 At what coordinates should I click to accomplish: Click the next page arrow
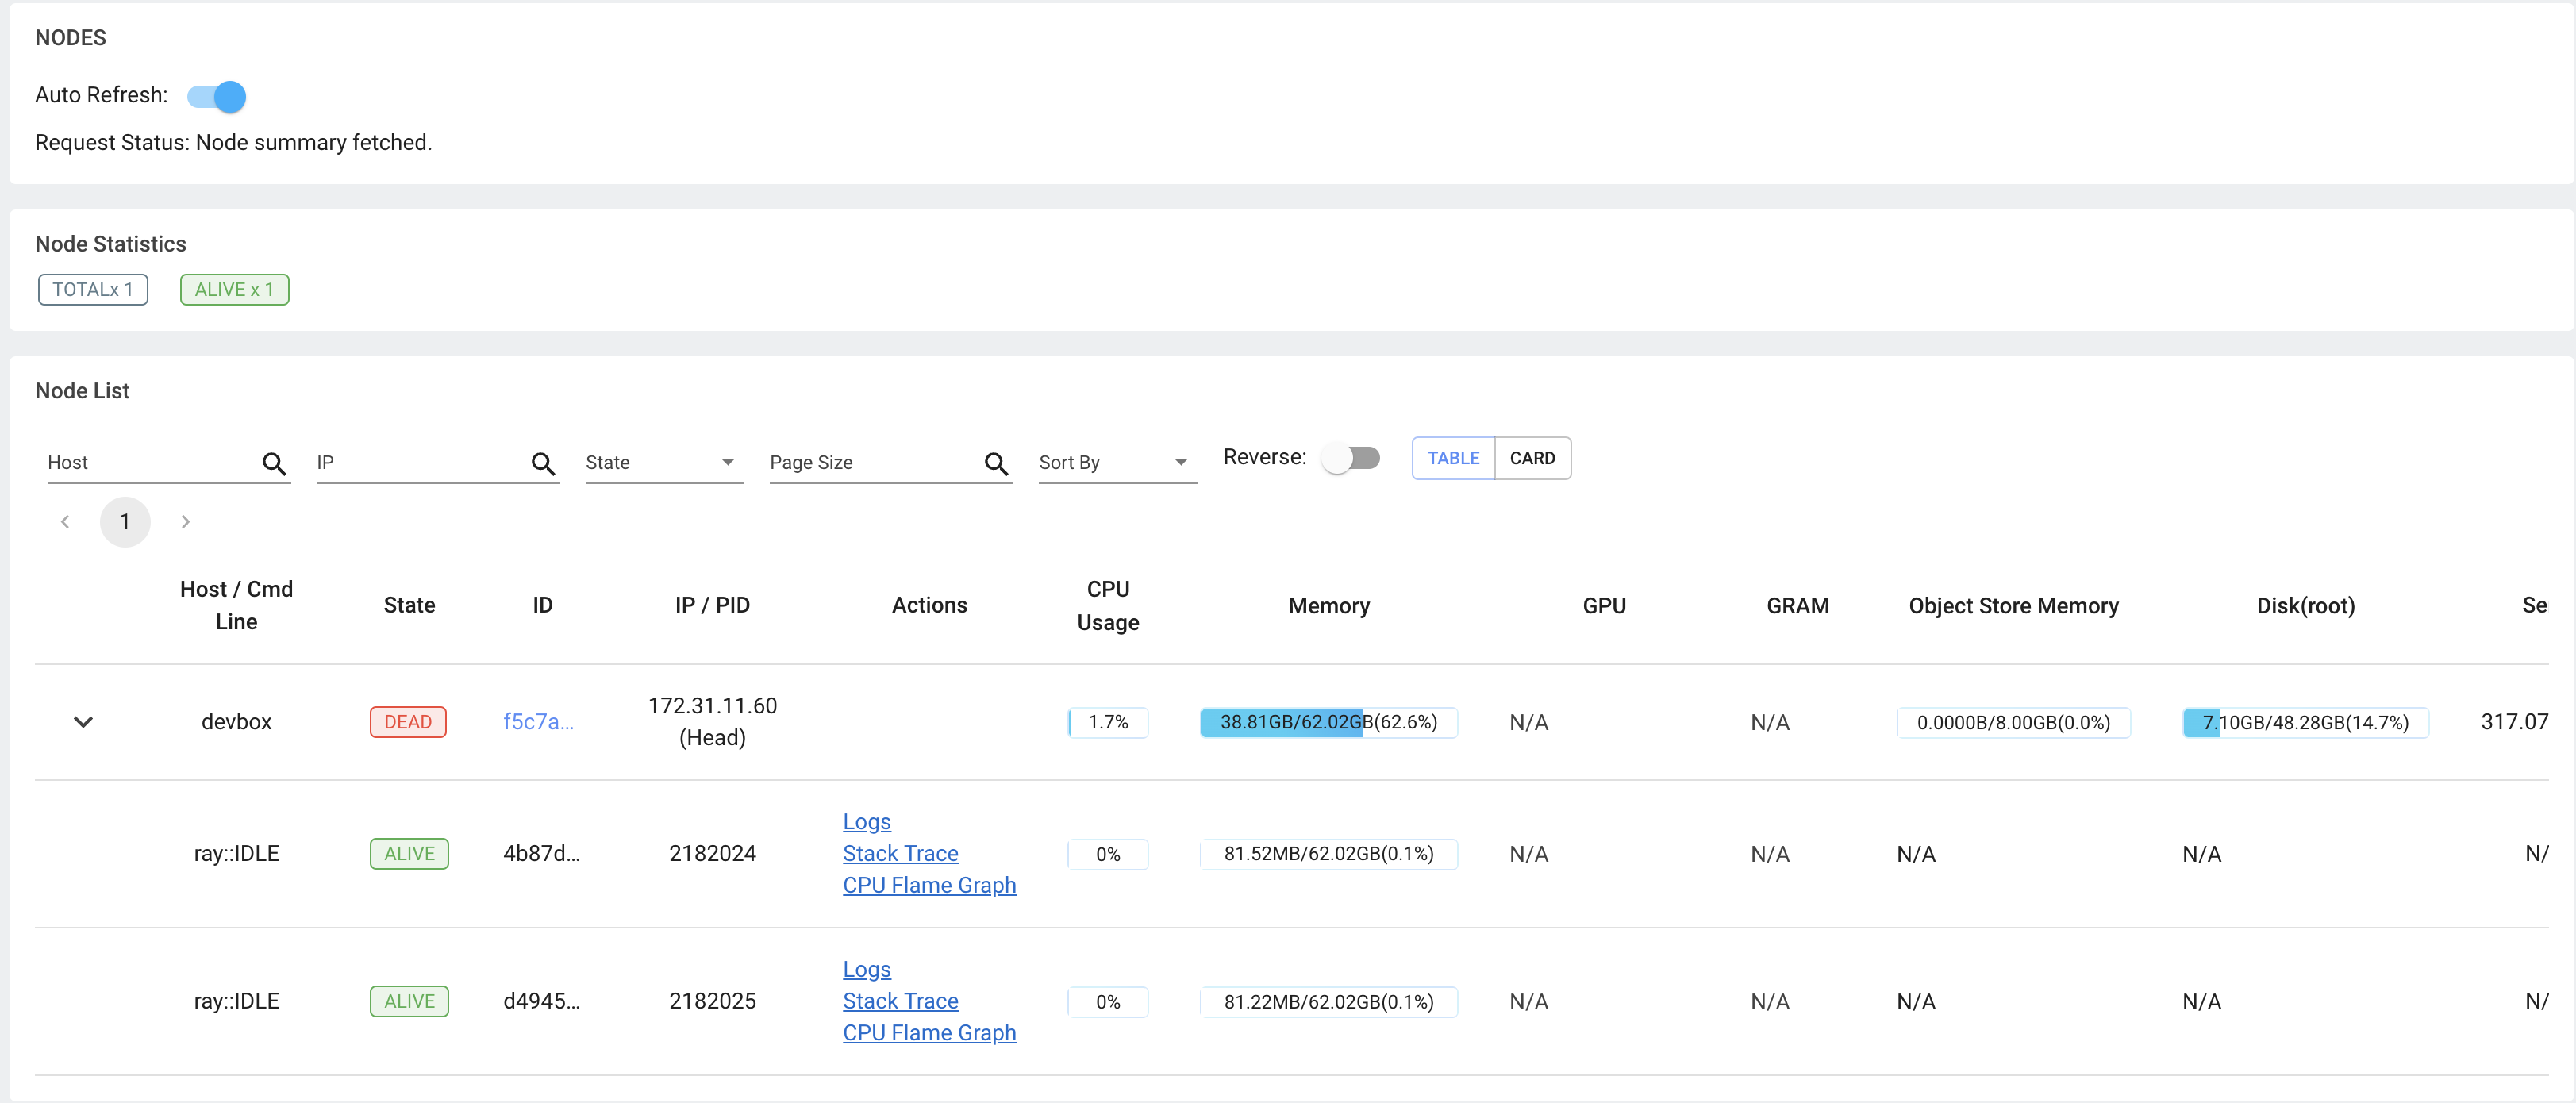(x=185, y=521)
